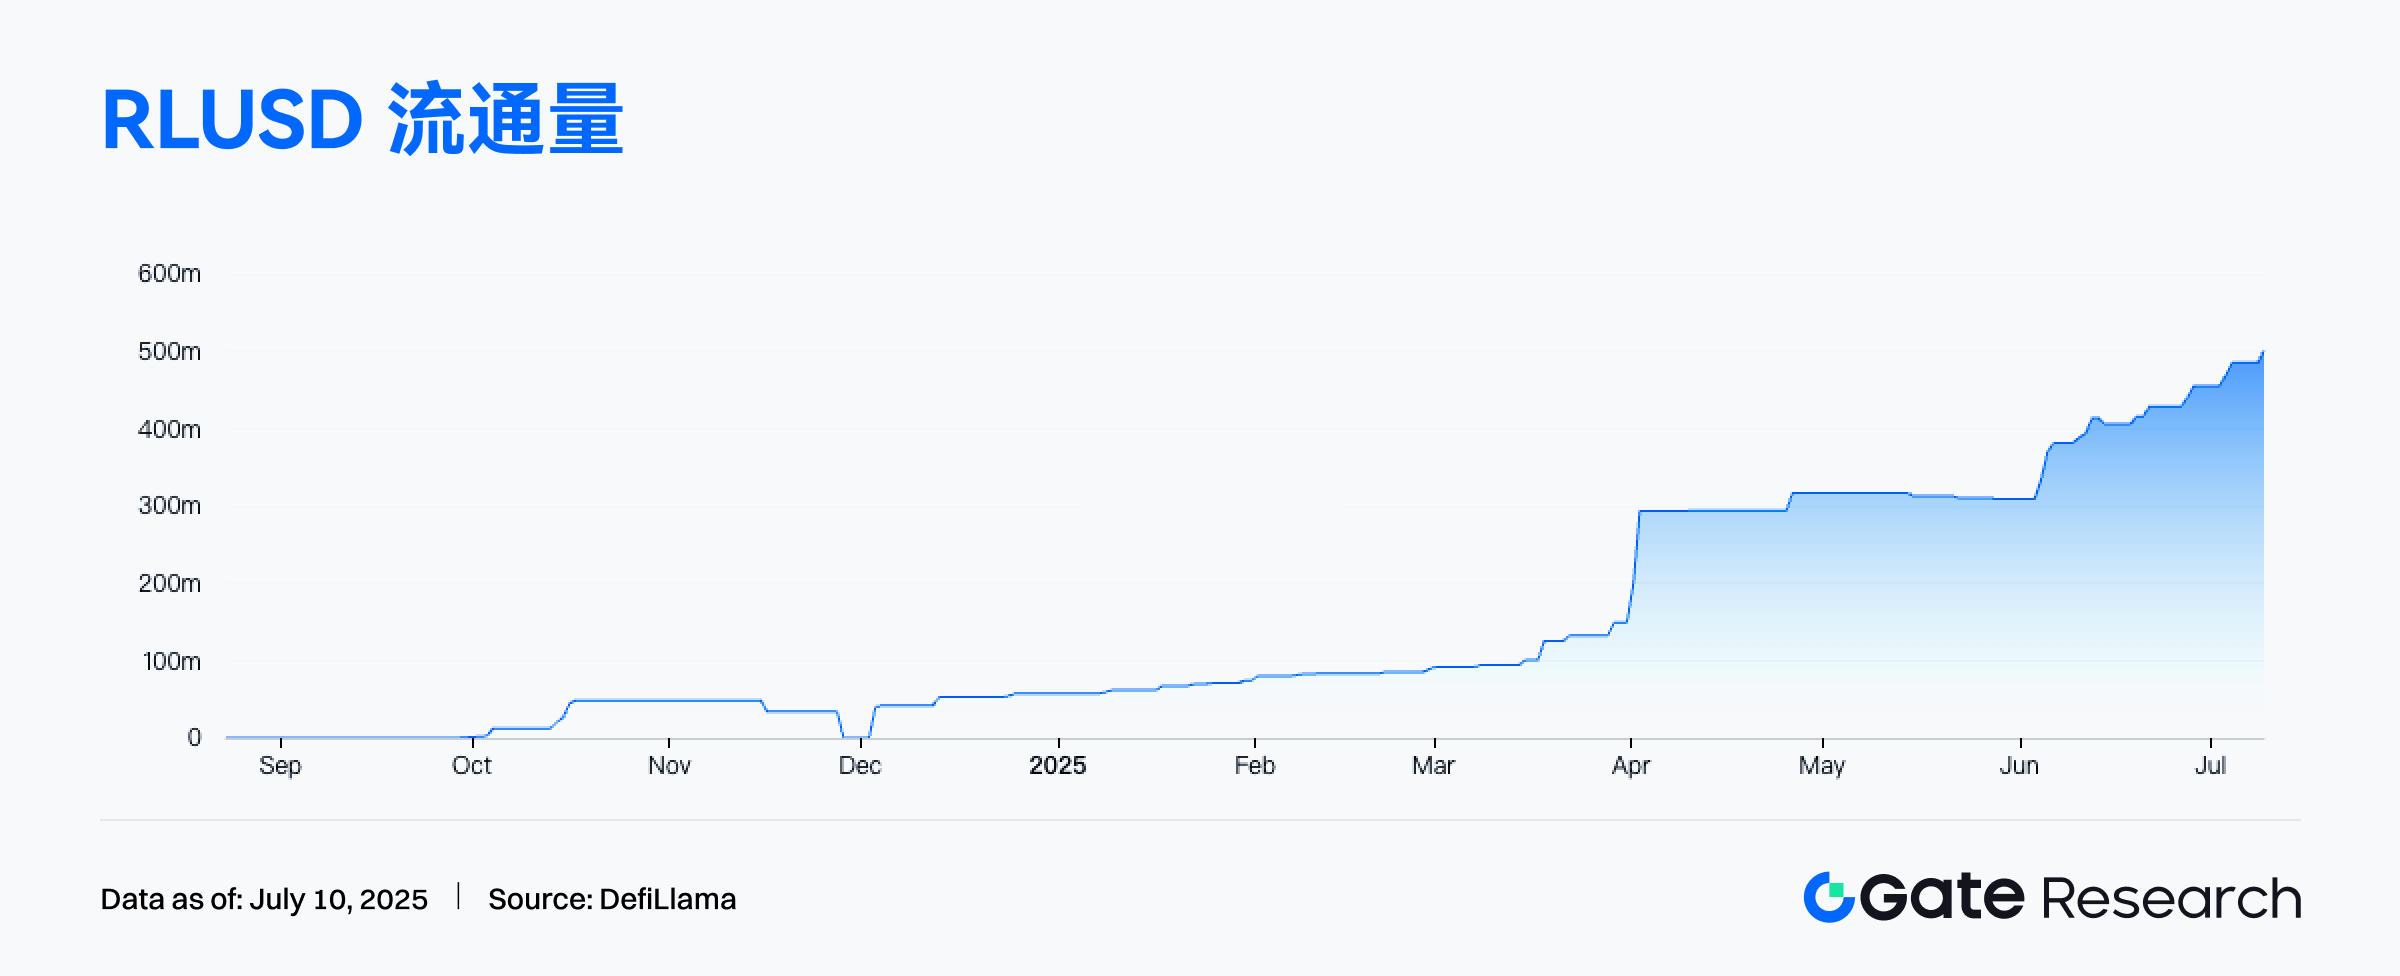Click the Source: DefiLlama text

(x=612, y=899)
